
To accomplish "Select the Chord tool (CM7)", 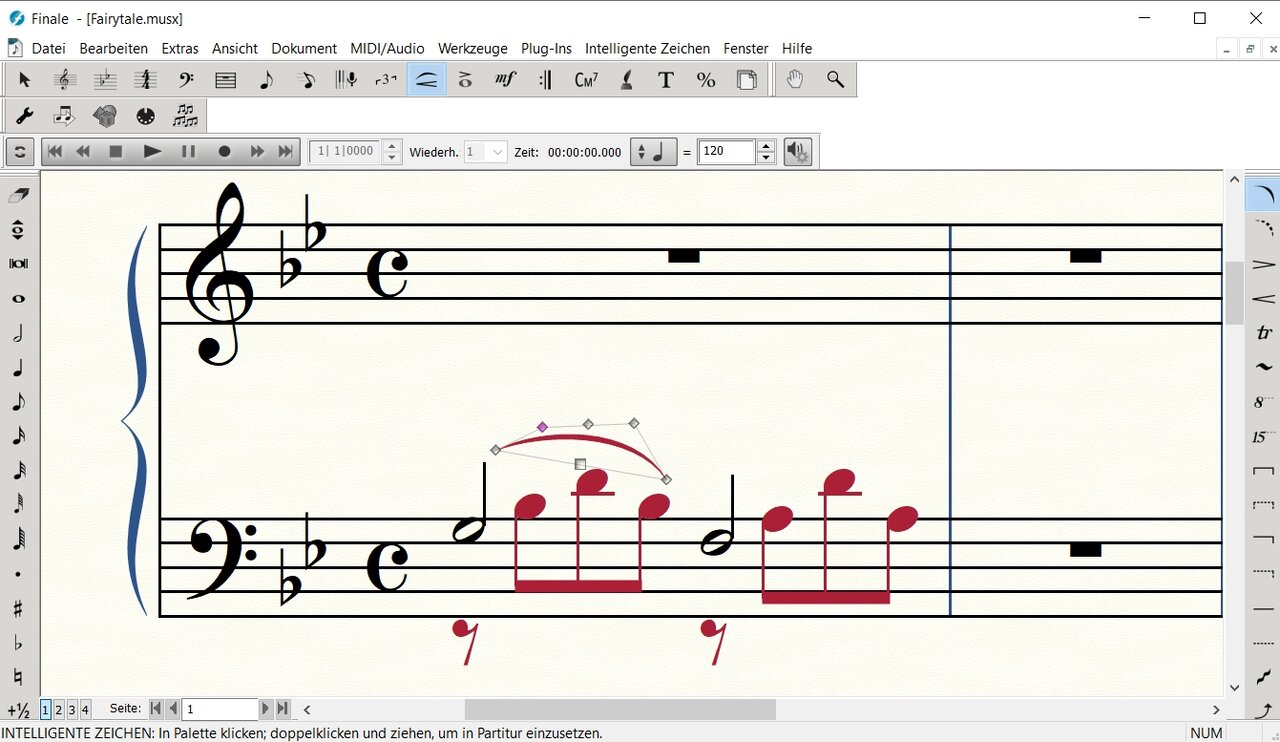I will 586,80.
